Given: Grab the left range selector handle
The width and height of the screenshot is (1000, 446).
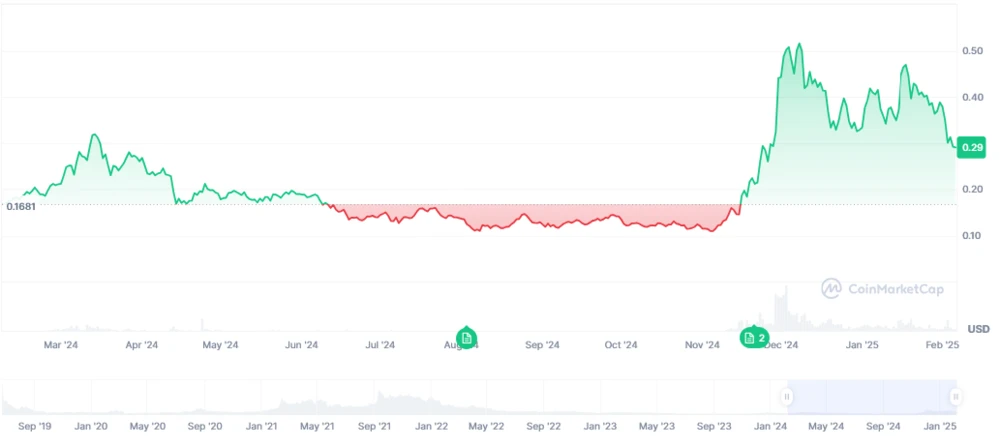Looking at the screenshot, I should tap(788, 396).
